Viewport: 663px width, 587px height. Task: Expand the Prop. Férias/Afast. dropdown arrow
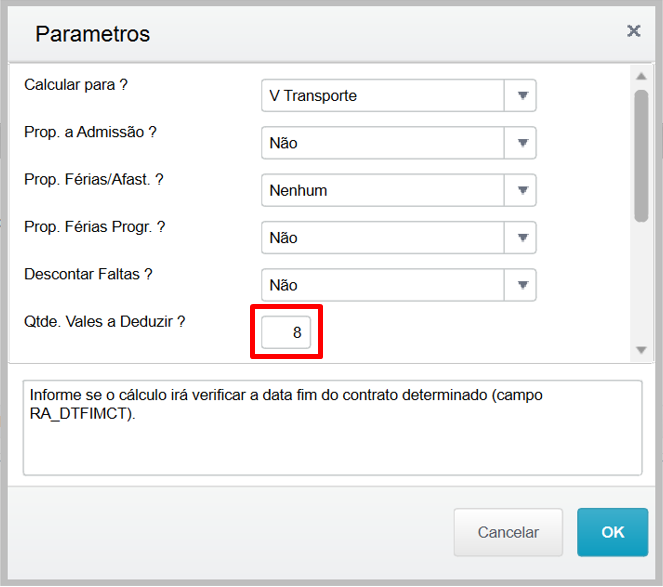pyautogui.click(x=521, y=190)
